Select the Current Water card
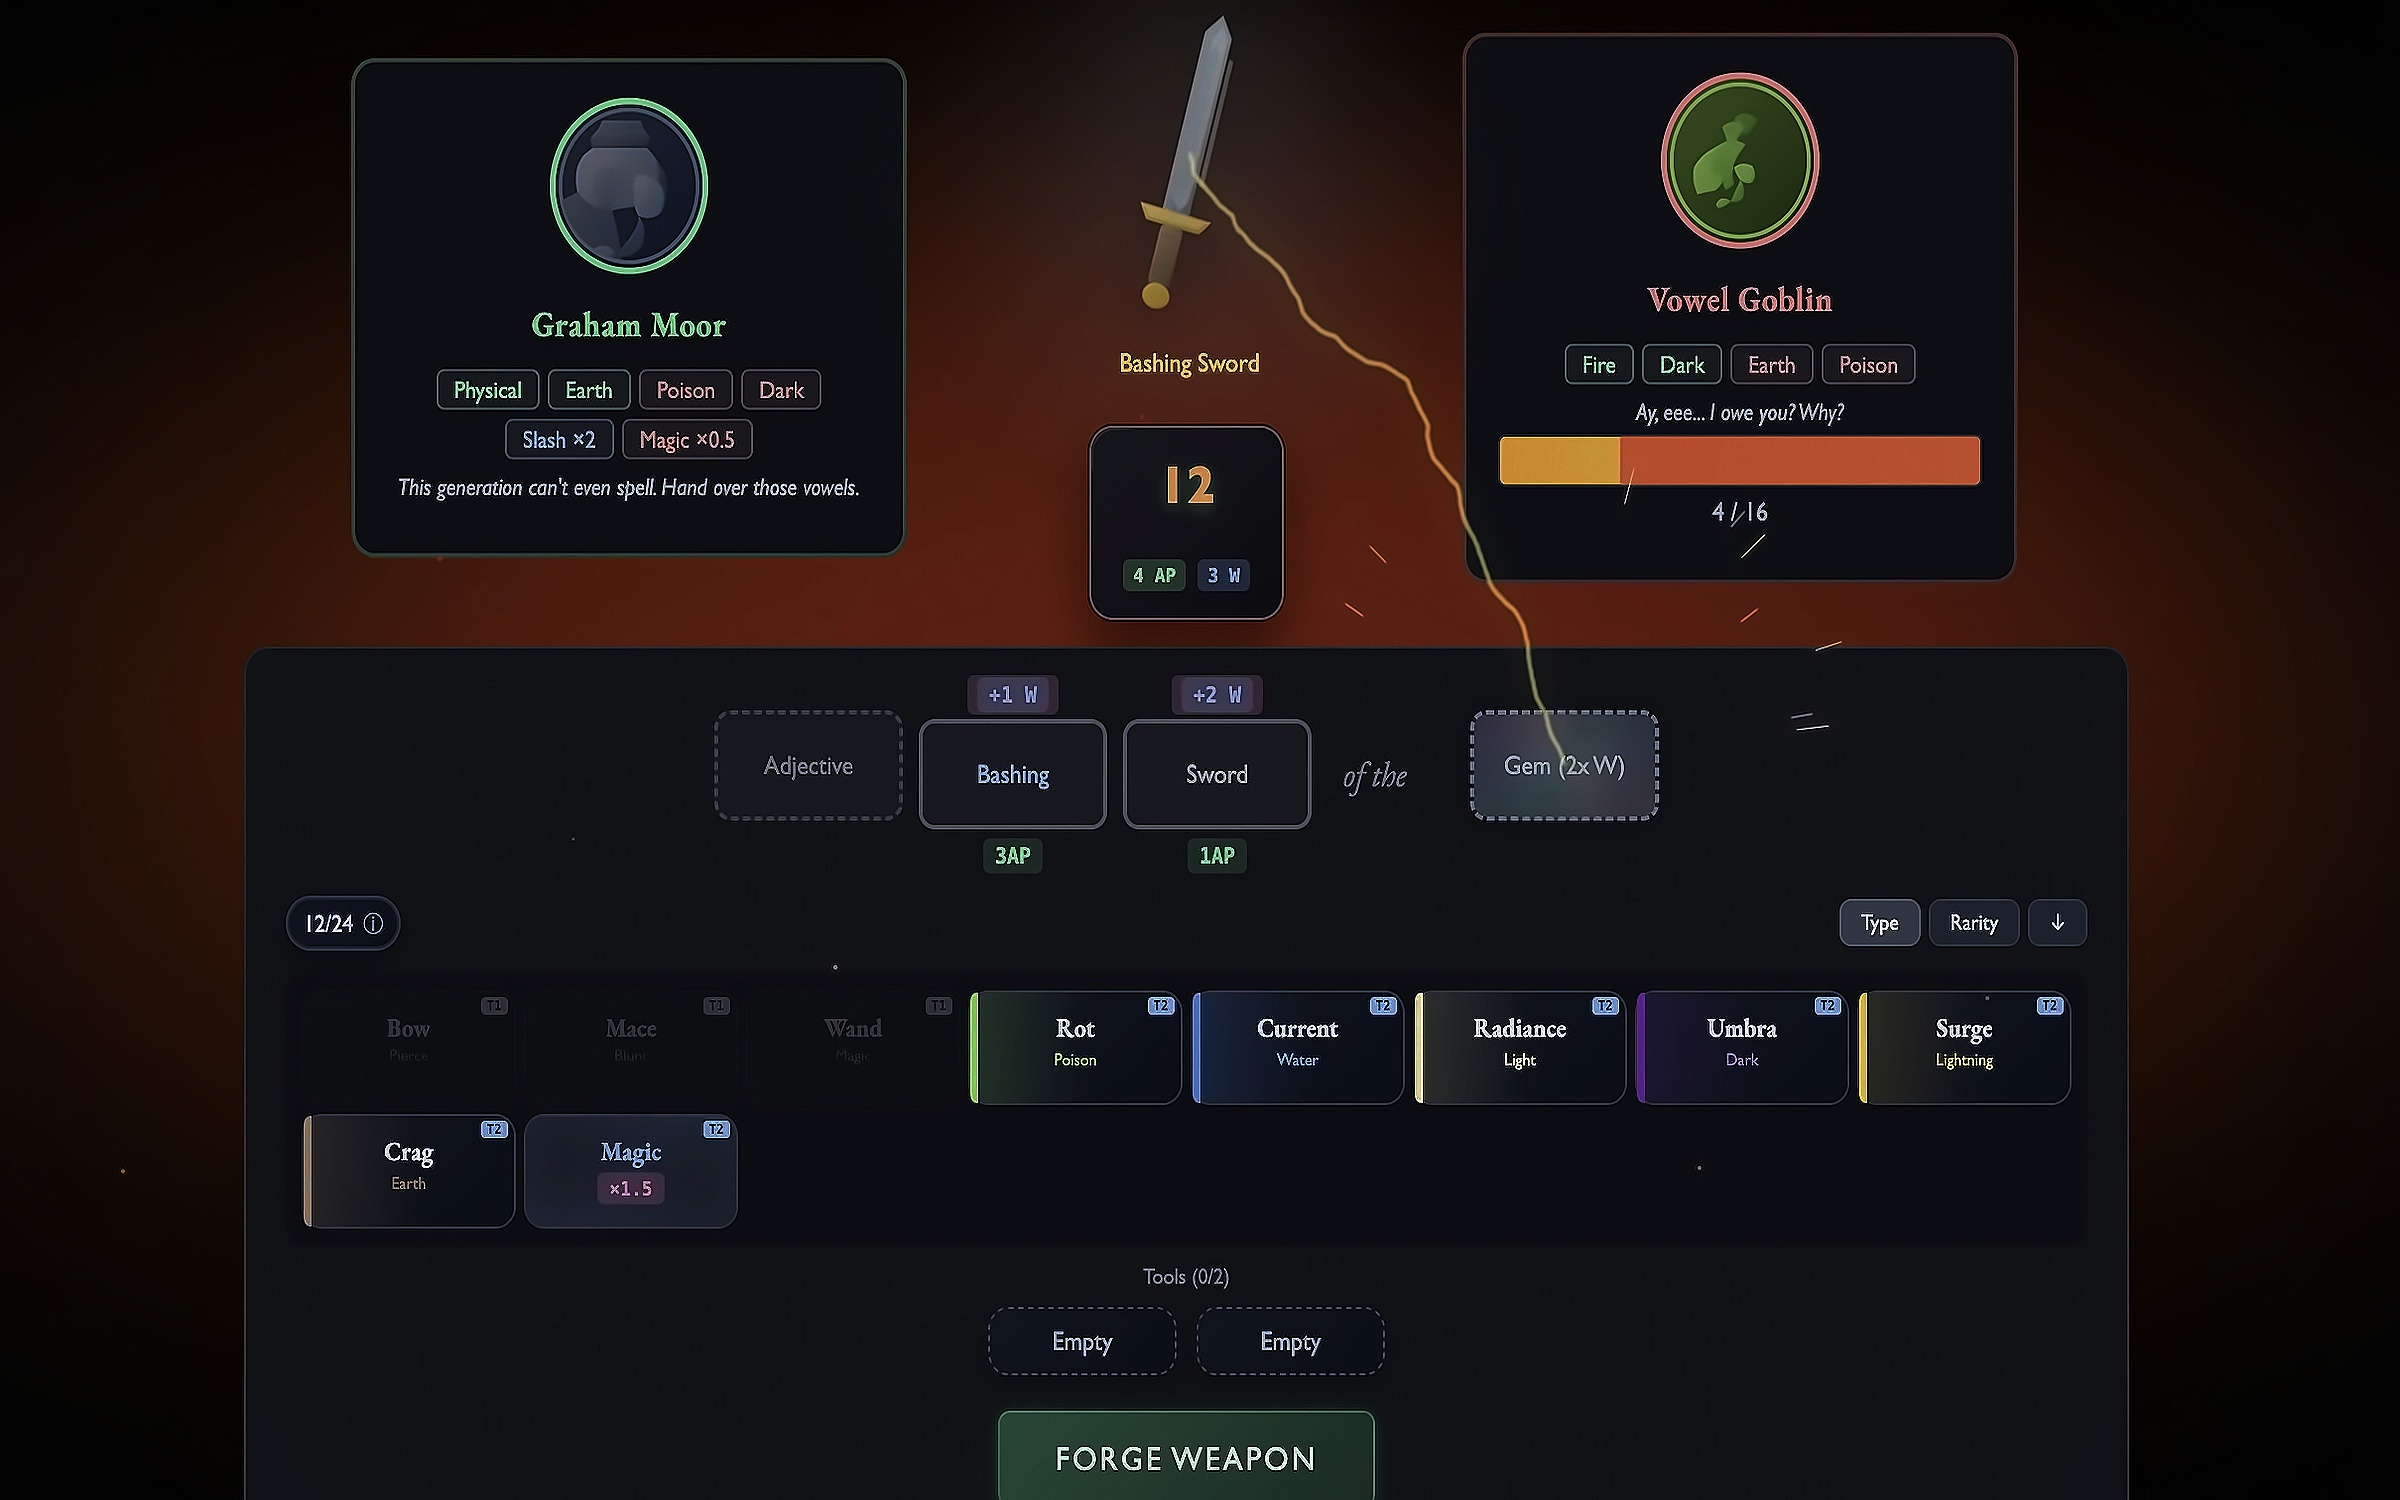The width and height of the screenshot is (2400, 1500). pos(1297,1047)
